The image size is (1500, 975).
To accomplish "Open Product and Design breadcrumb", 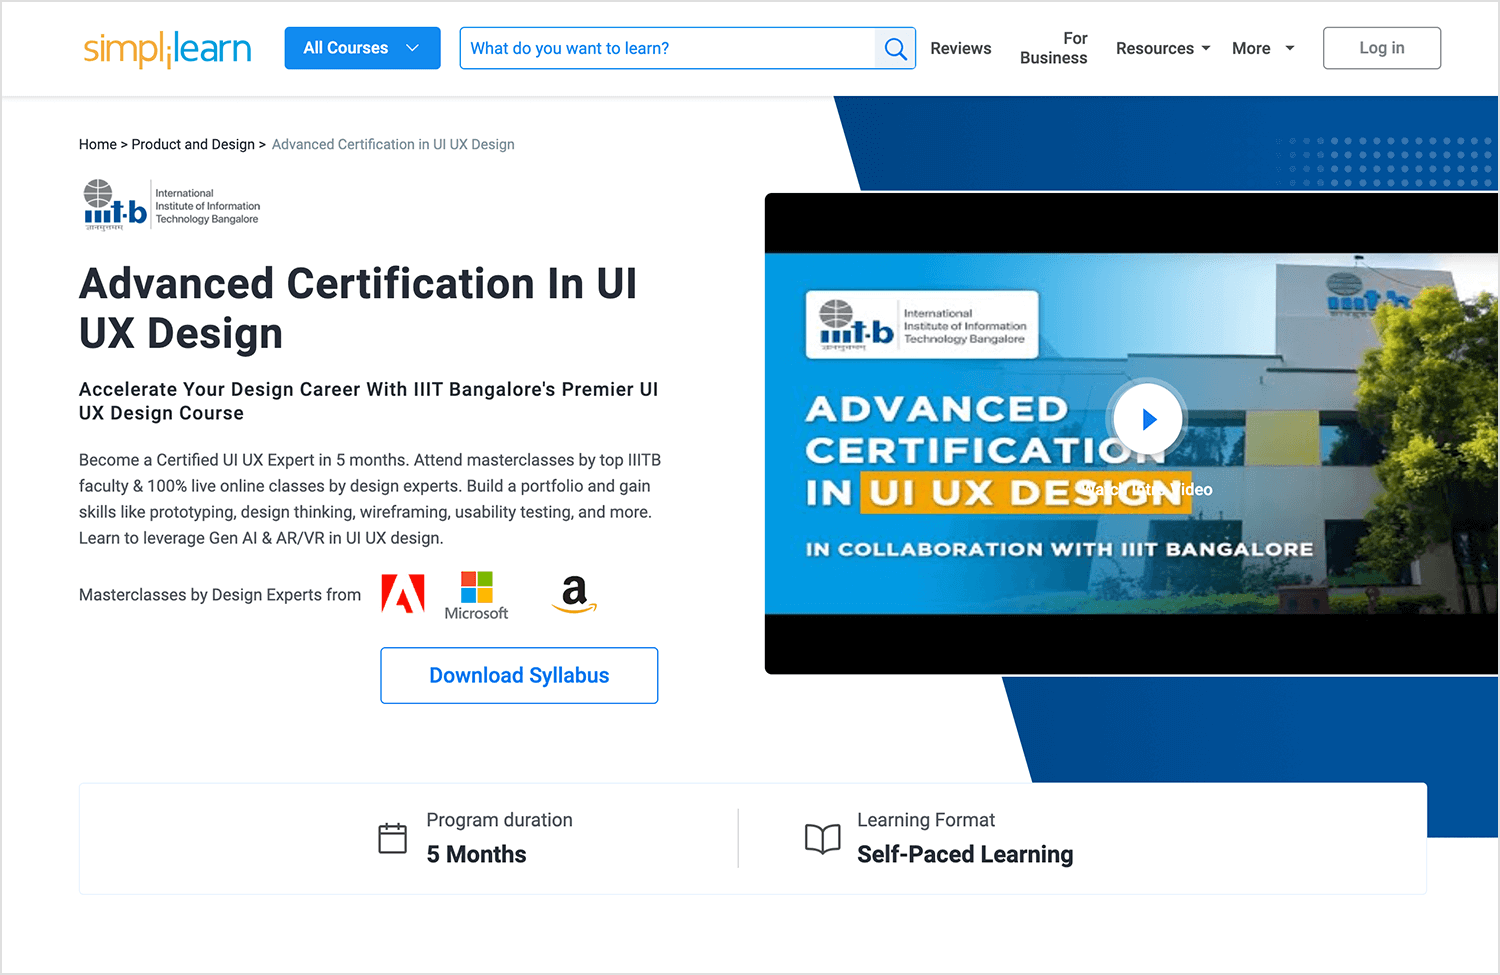I will pos(193,144).
